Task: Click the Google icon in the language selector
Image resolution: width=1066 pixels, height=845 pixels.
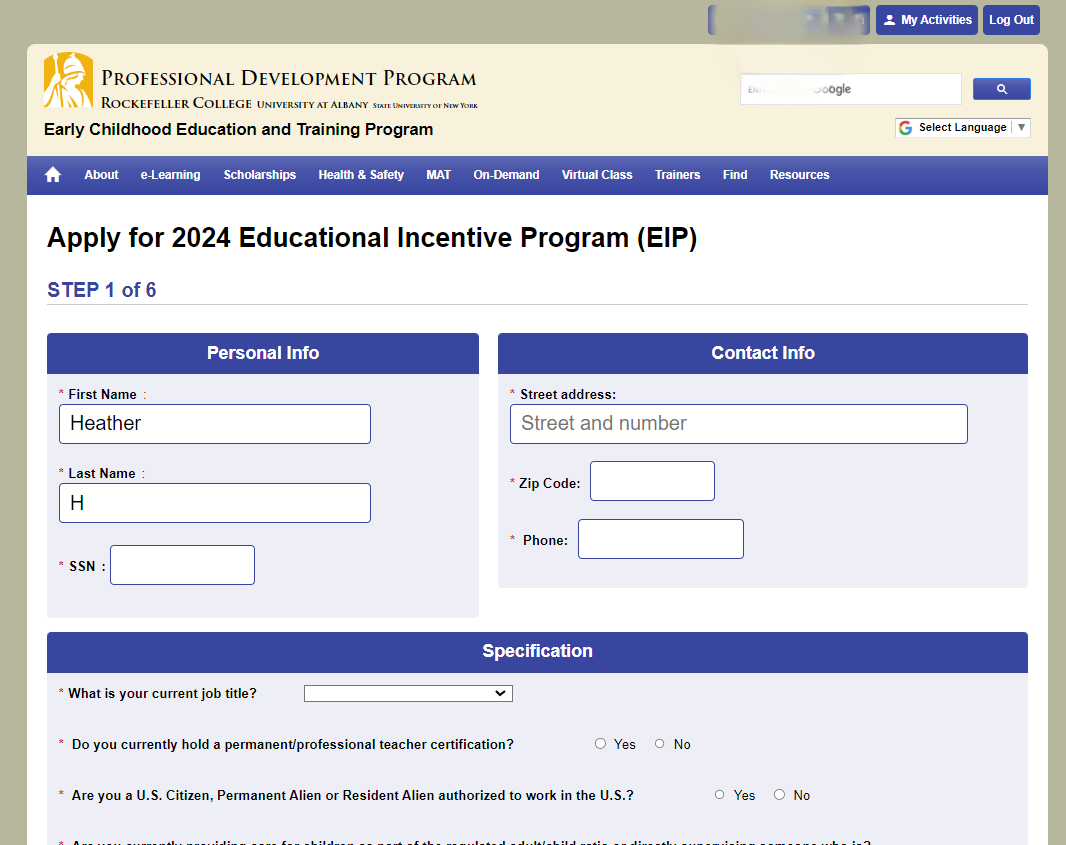Action: click(x=905, y=128)
